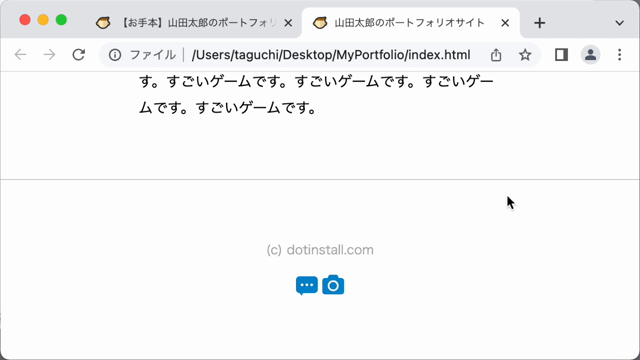Switch to the 【お手本】山田太郎 tab
This screenshot has height=360, width=640.
pyautogui.click(x=194, y=23)
